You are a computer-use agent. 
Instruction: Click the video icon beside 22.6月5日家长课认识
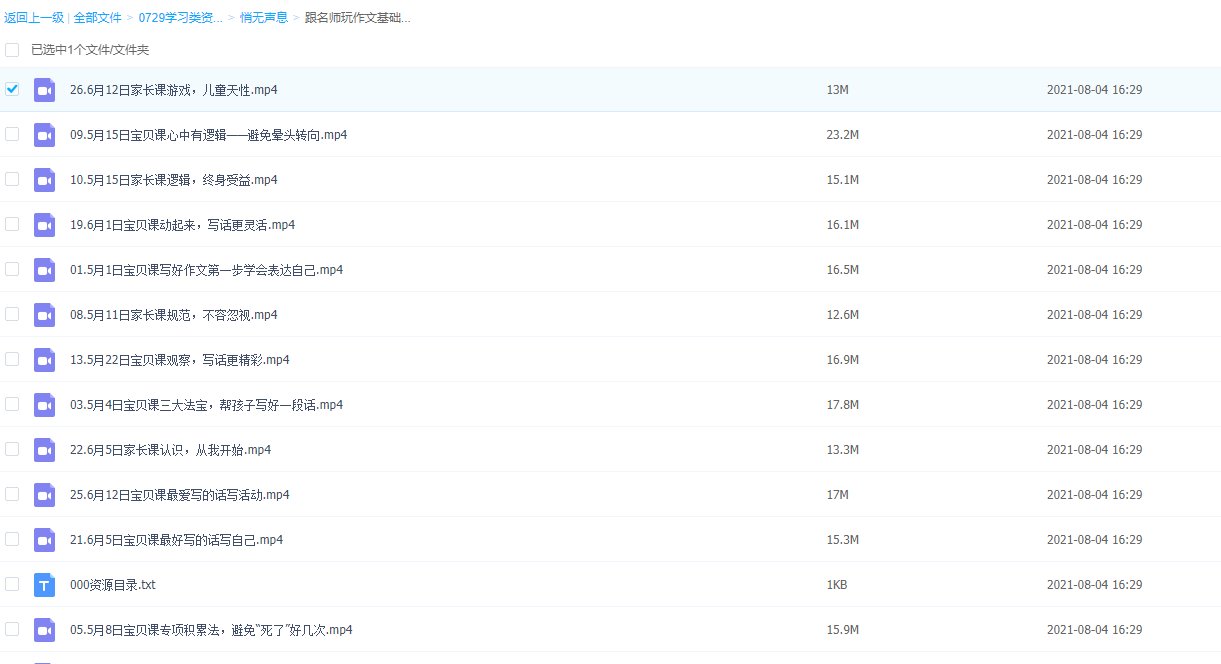coord(44,450)
